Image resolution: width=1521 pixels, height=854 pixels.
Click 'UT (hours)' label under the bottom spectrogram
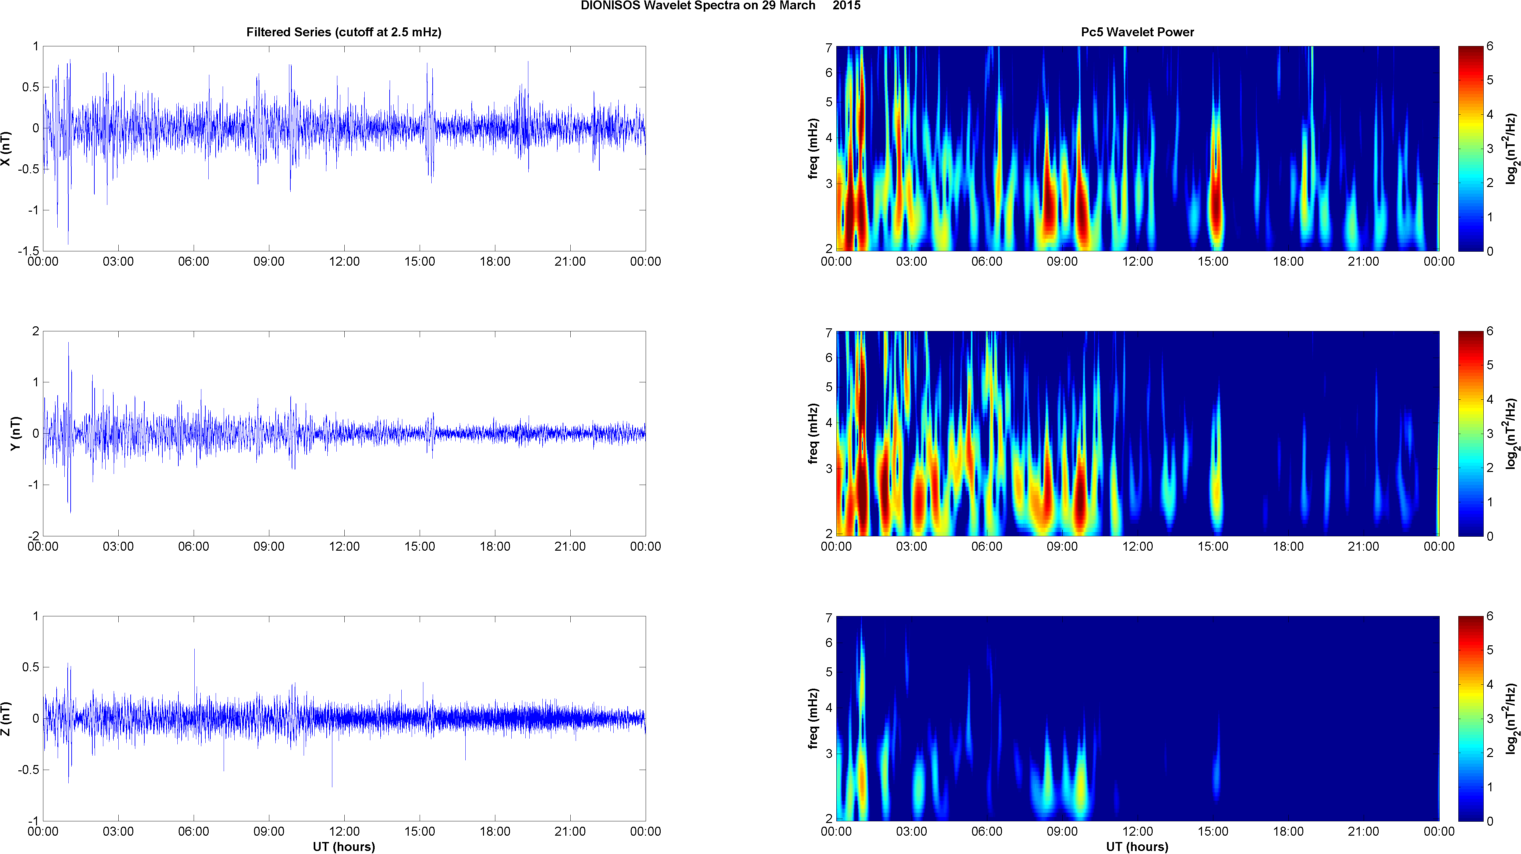click(1137, 846)
